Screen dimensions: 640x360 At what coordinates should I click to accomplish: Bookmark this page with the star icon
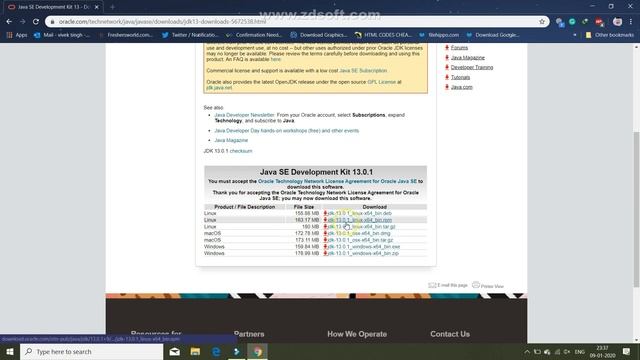tap(542, 22)
